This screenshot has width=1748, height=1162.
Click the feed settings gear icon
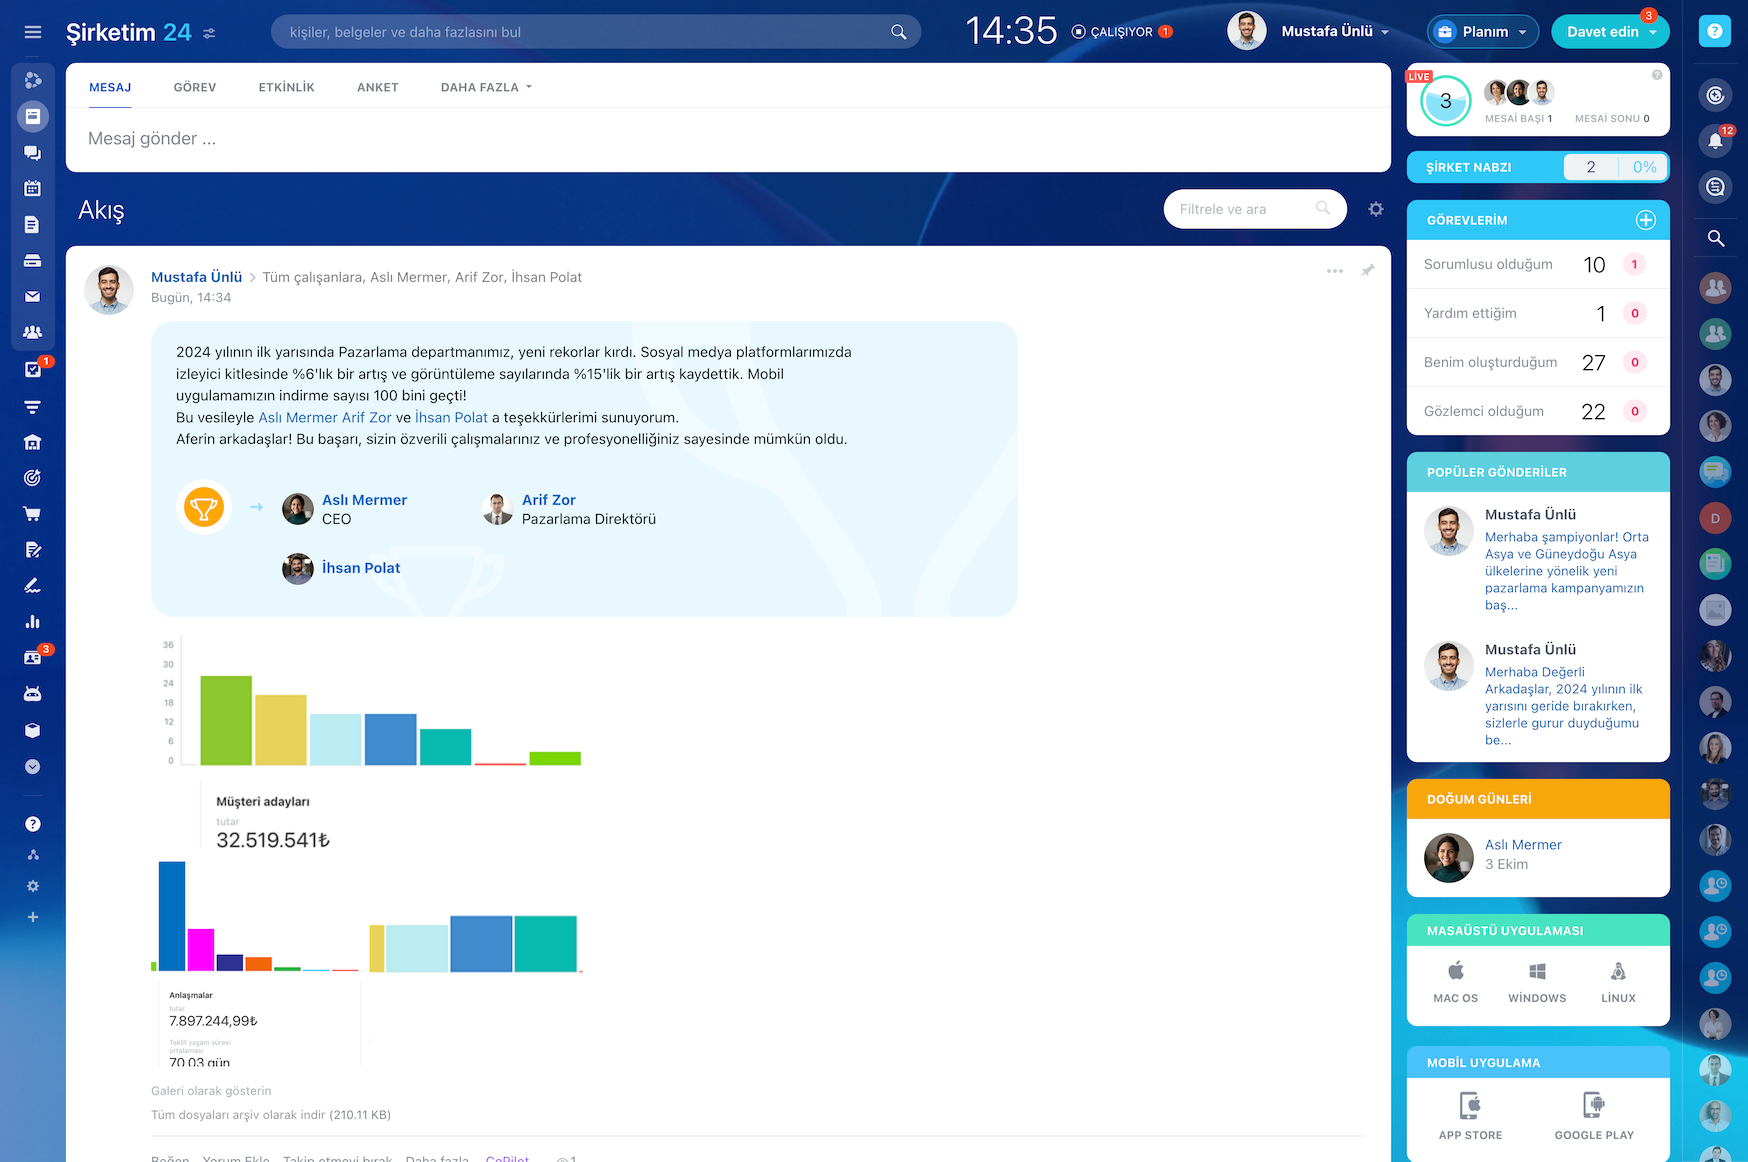tap(1376, 209)
